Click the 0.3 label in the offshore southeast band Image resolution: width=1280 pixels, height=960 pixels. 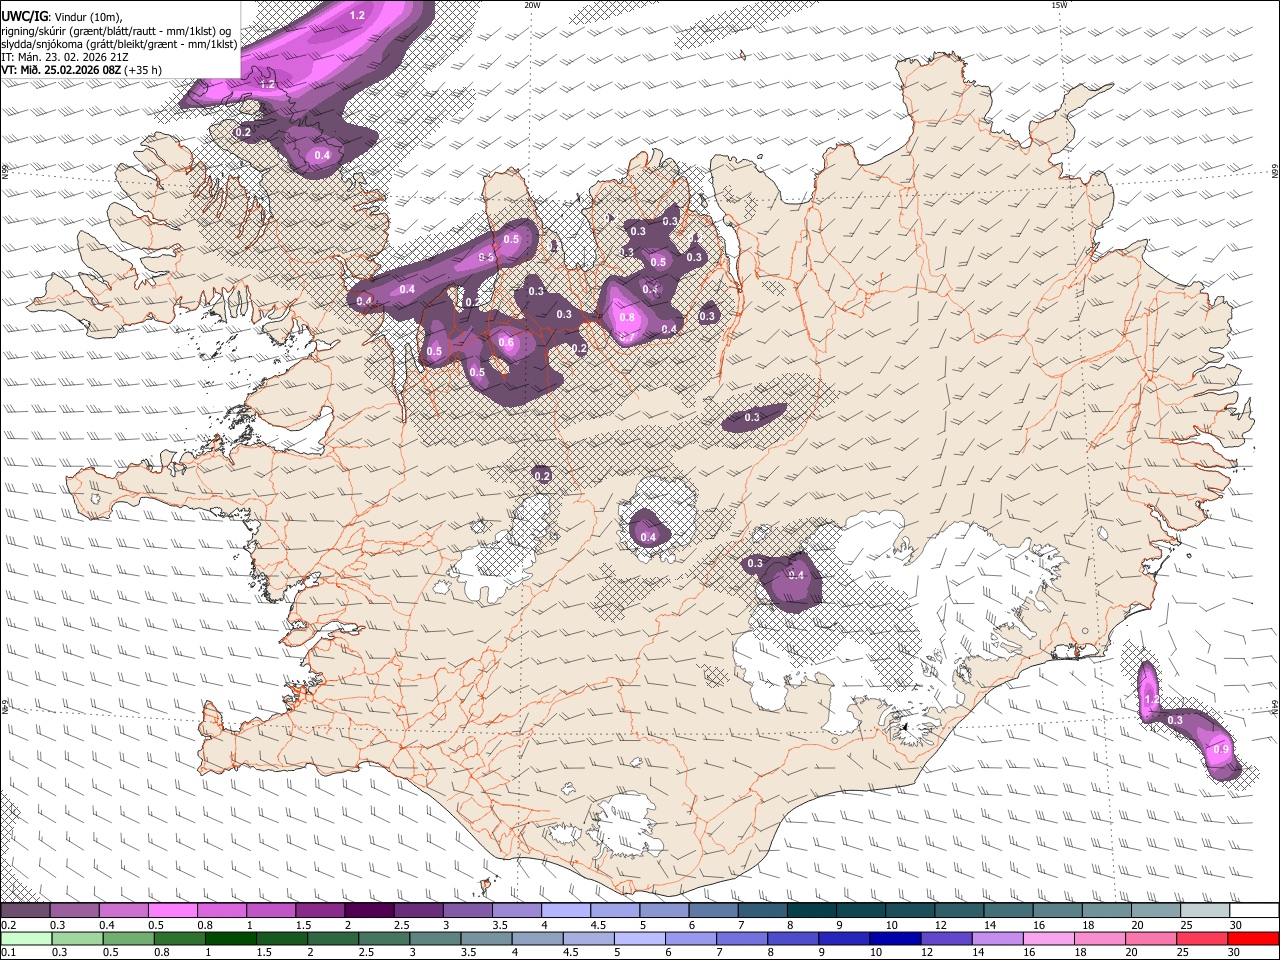coord(1175,720)
